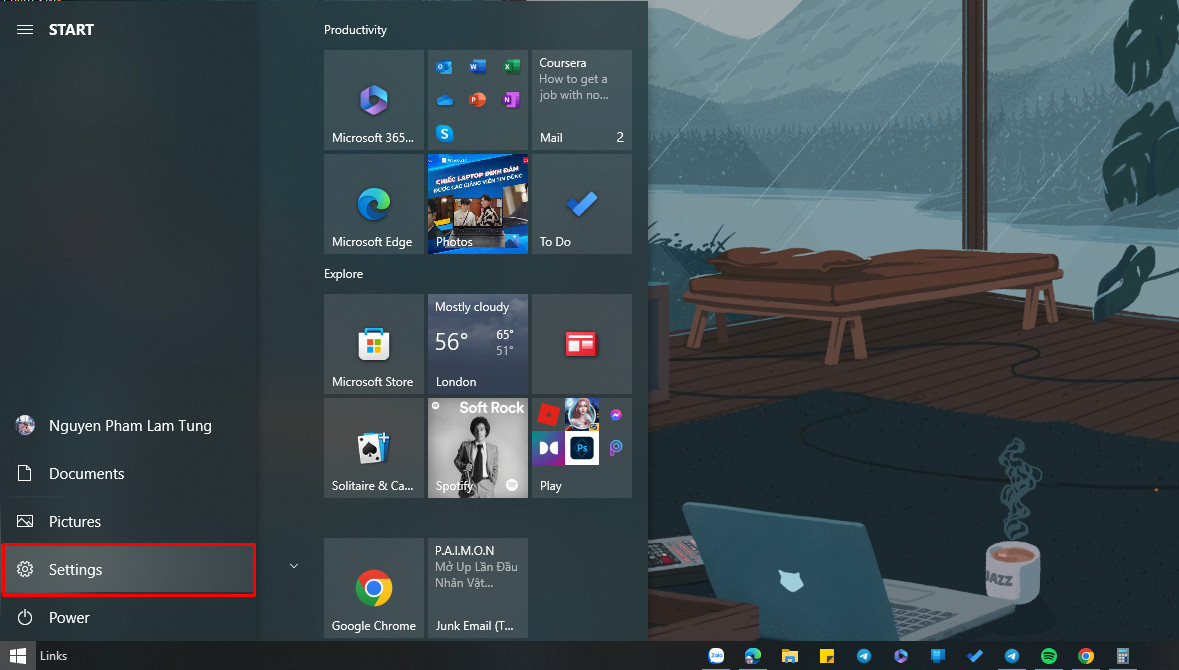Open the Photos live tile
1179x670 pixels.
[477, 204]
